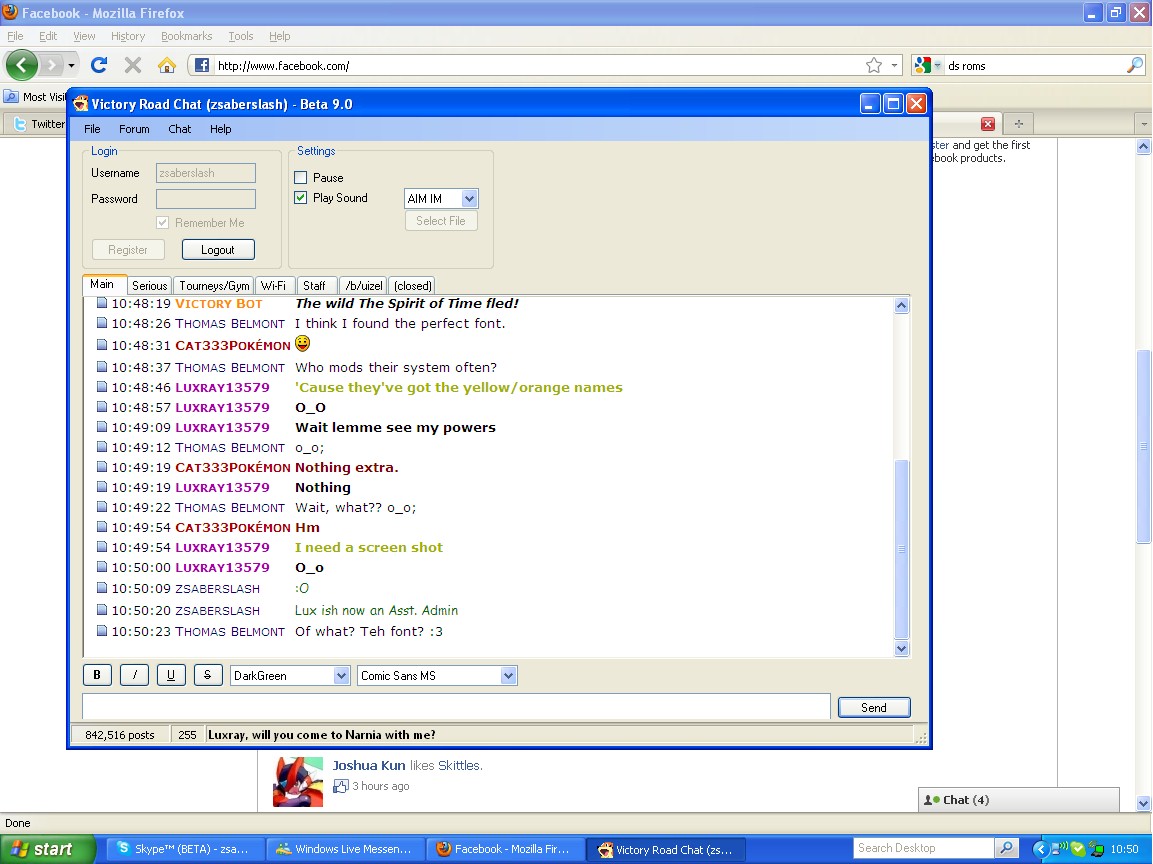The width and height of the screenshot is (1153, 864).
Task: Click the Firefox back arrow button
Action: point(22,65)
